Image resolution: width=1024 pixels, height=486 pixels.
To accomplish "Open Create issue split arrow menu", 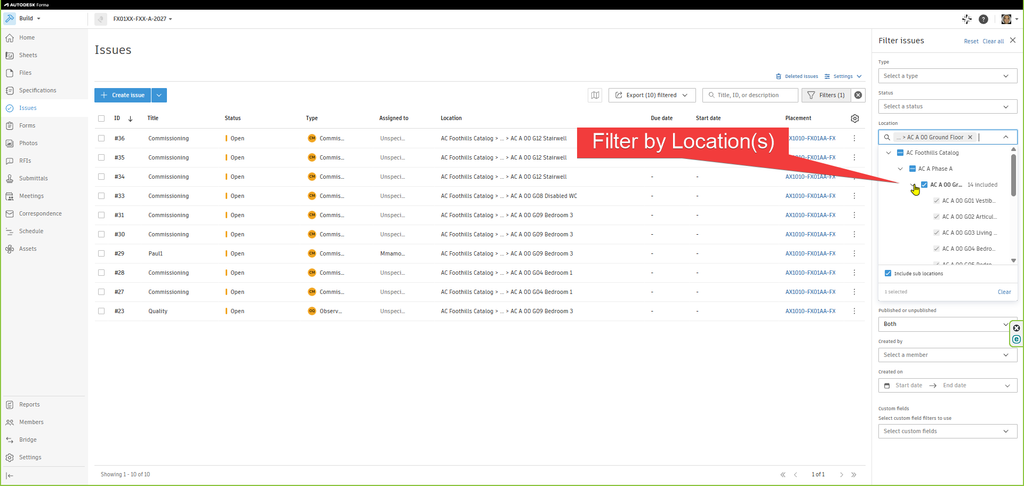I will click(159, 95).
